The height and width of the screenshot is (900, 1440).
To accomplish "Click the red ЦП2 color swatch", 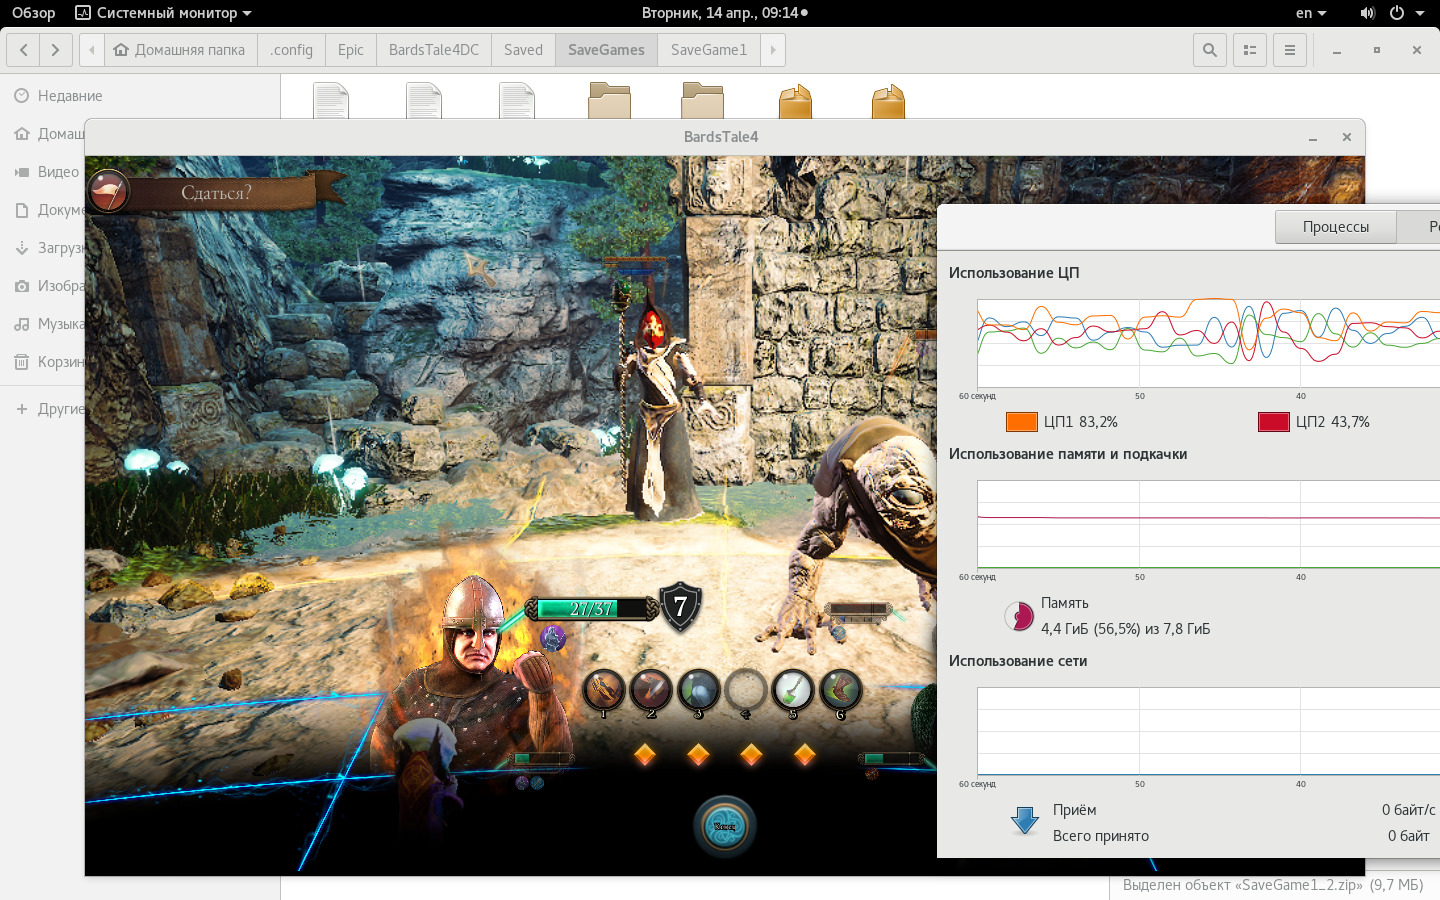I will (1274, 422).
